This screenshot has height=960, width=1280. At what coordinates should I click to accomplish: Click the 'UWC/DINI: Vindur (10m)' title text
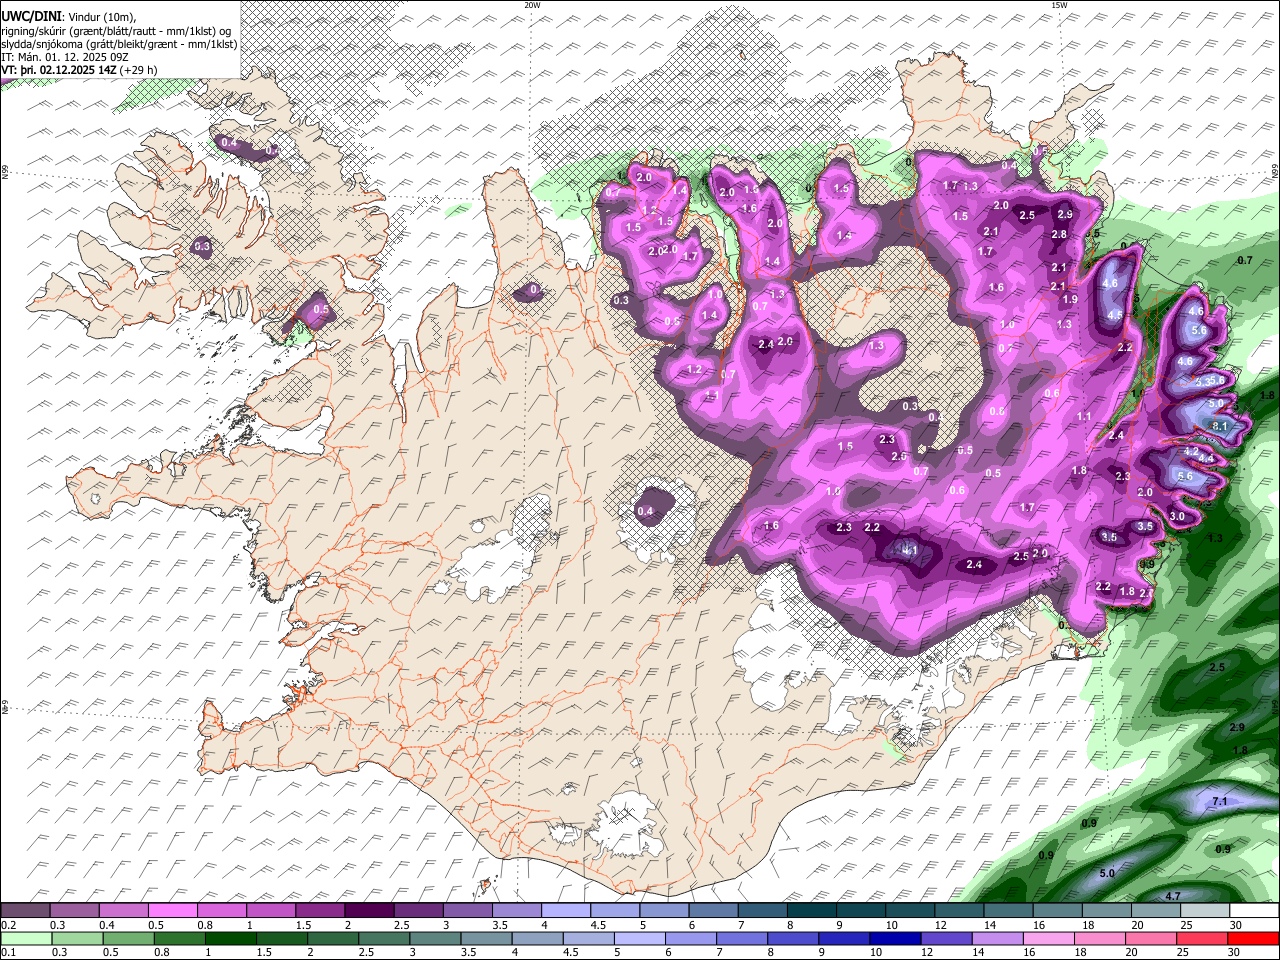(69, 17)
